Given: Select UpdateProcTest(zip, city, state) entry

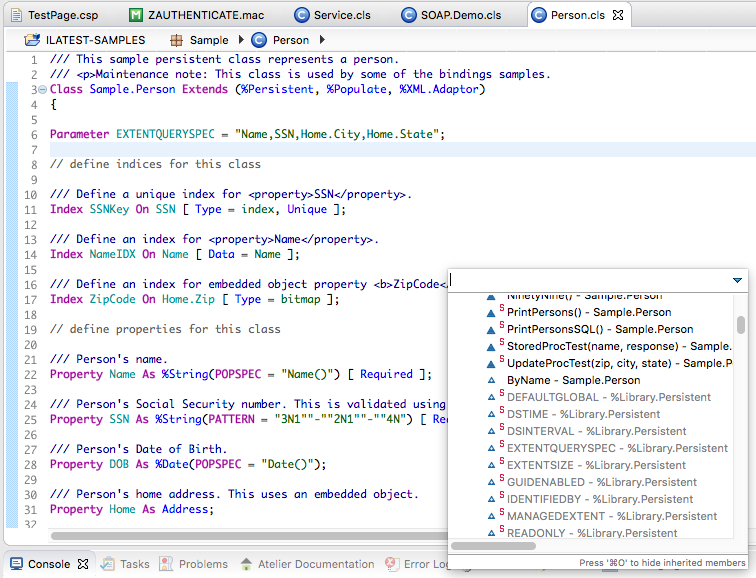Looking at the screenshot, I should (619, 363).
